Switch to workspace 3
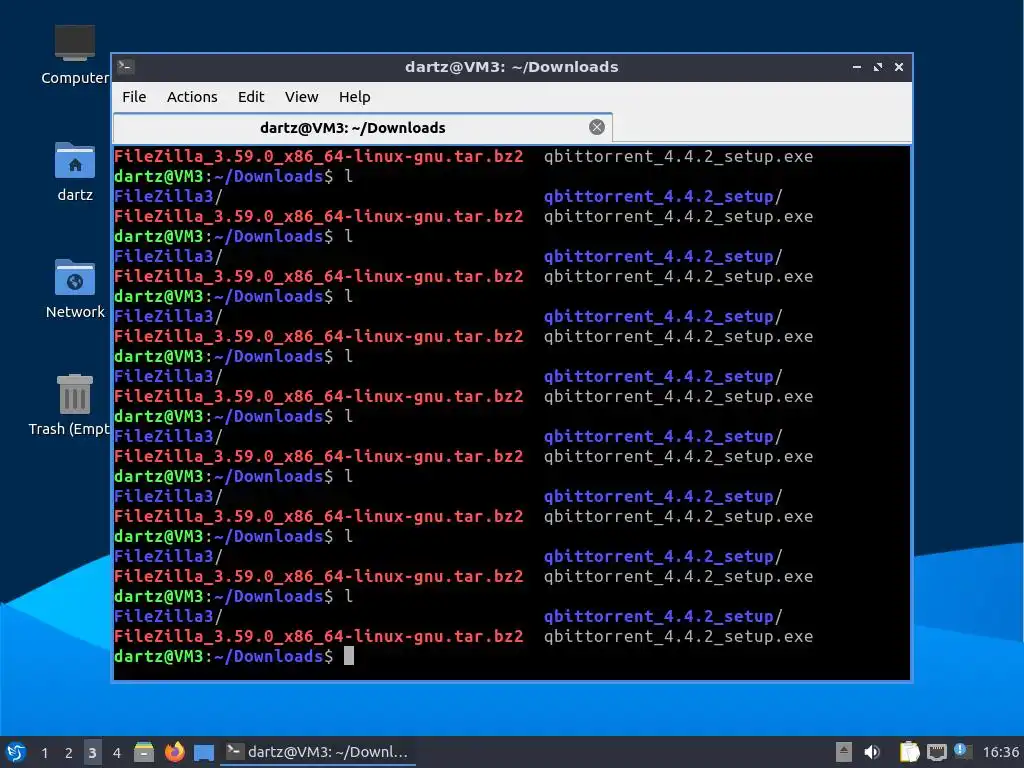This screenshot has height=768, width=1024. [x=92, y=752]
